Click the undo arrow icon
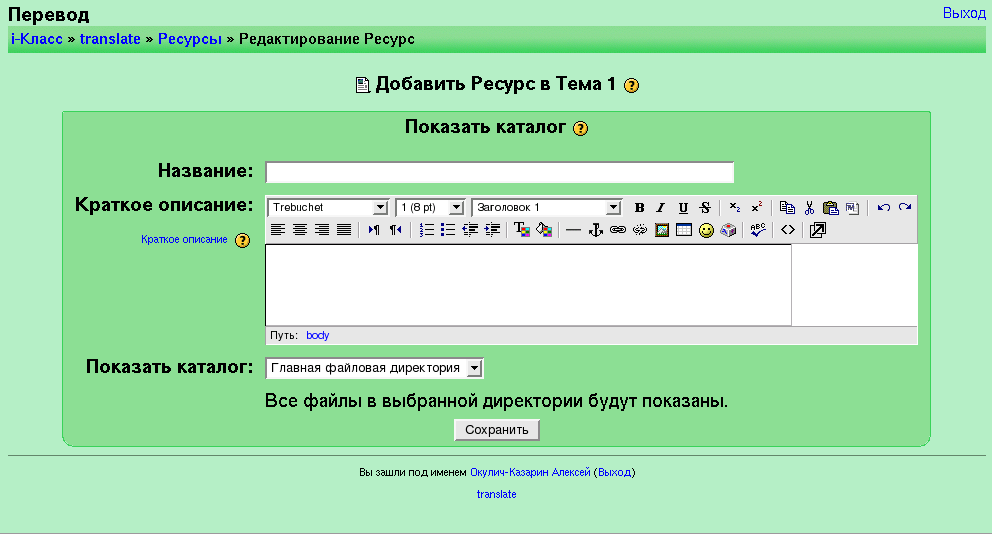This screenshot has width=992, height=534. [x=883, y=208]
